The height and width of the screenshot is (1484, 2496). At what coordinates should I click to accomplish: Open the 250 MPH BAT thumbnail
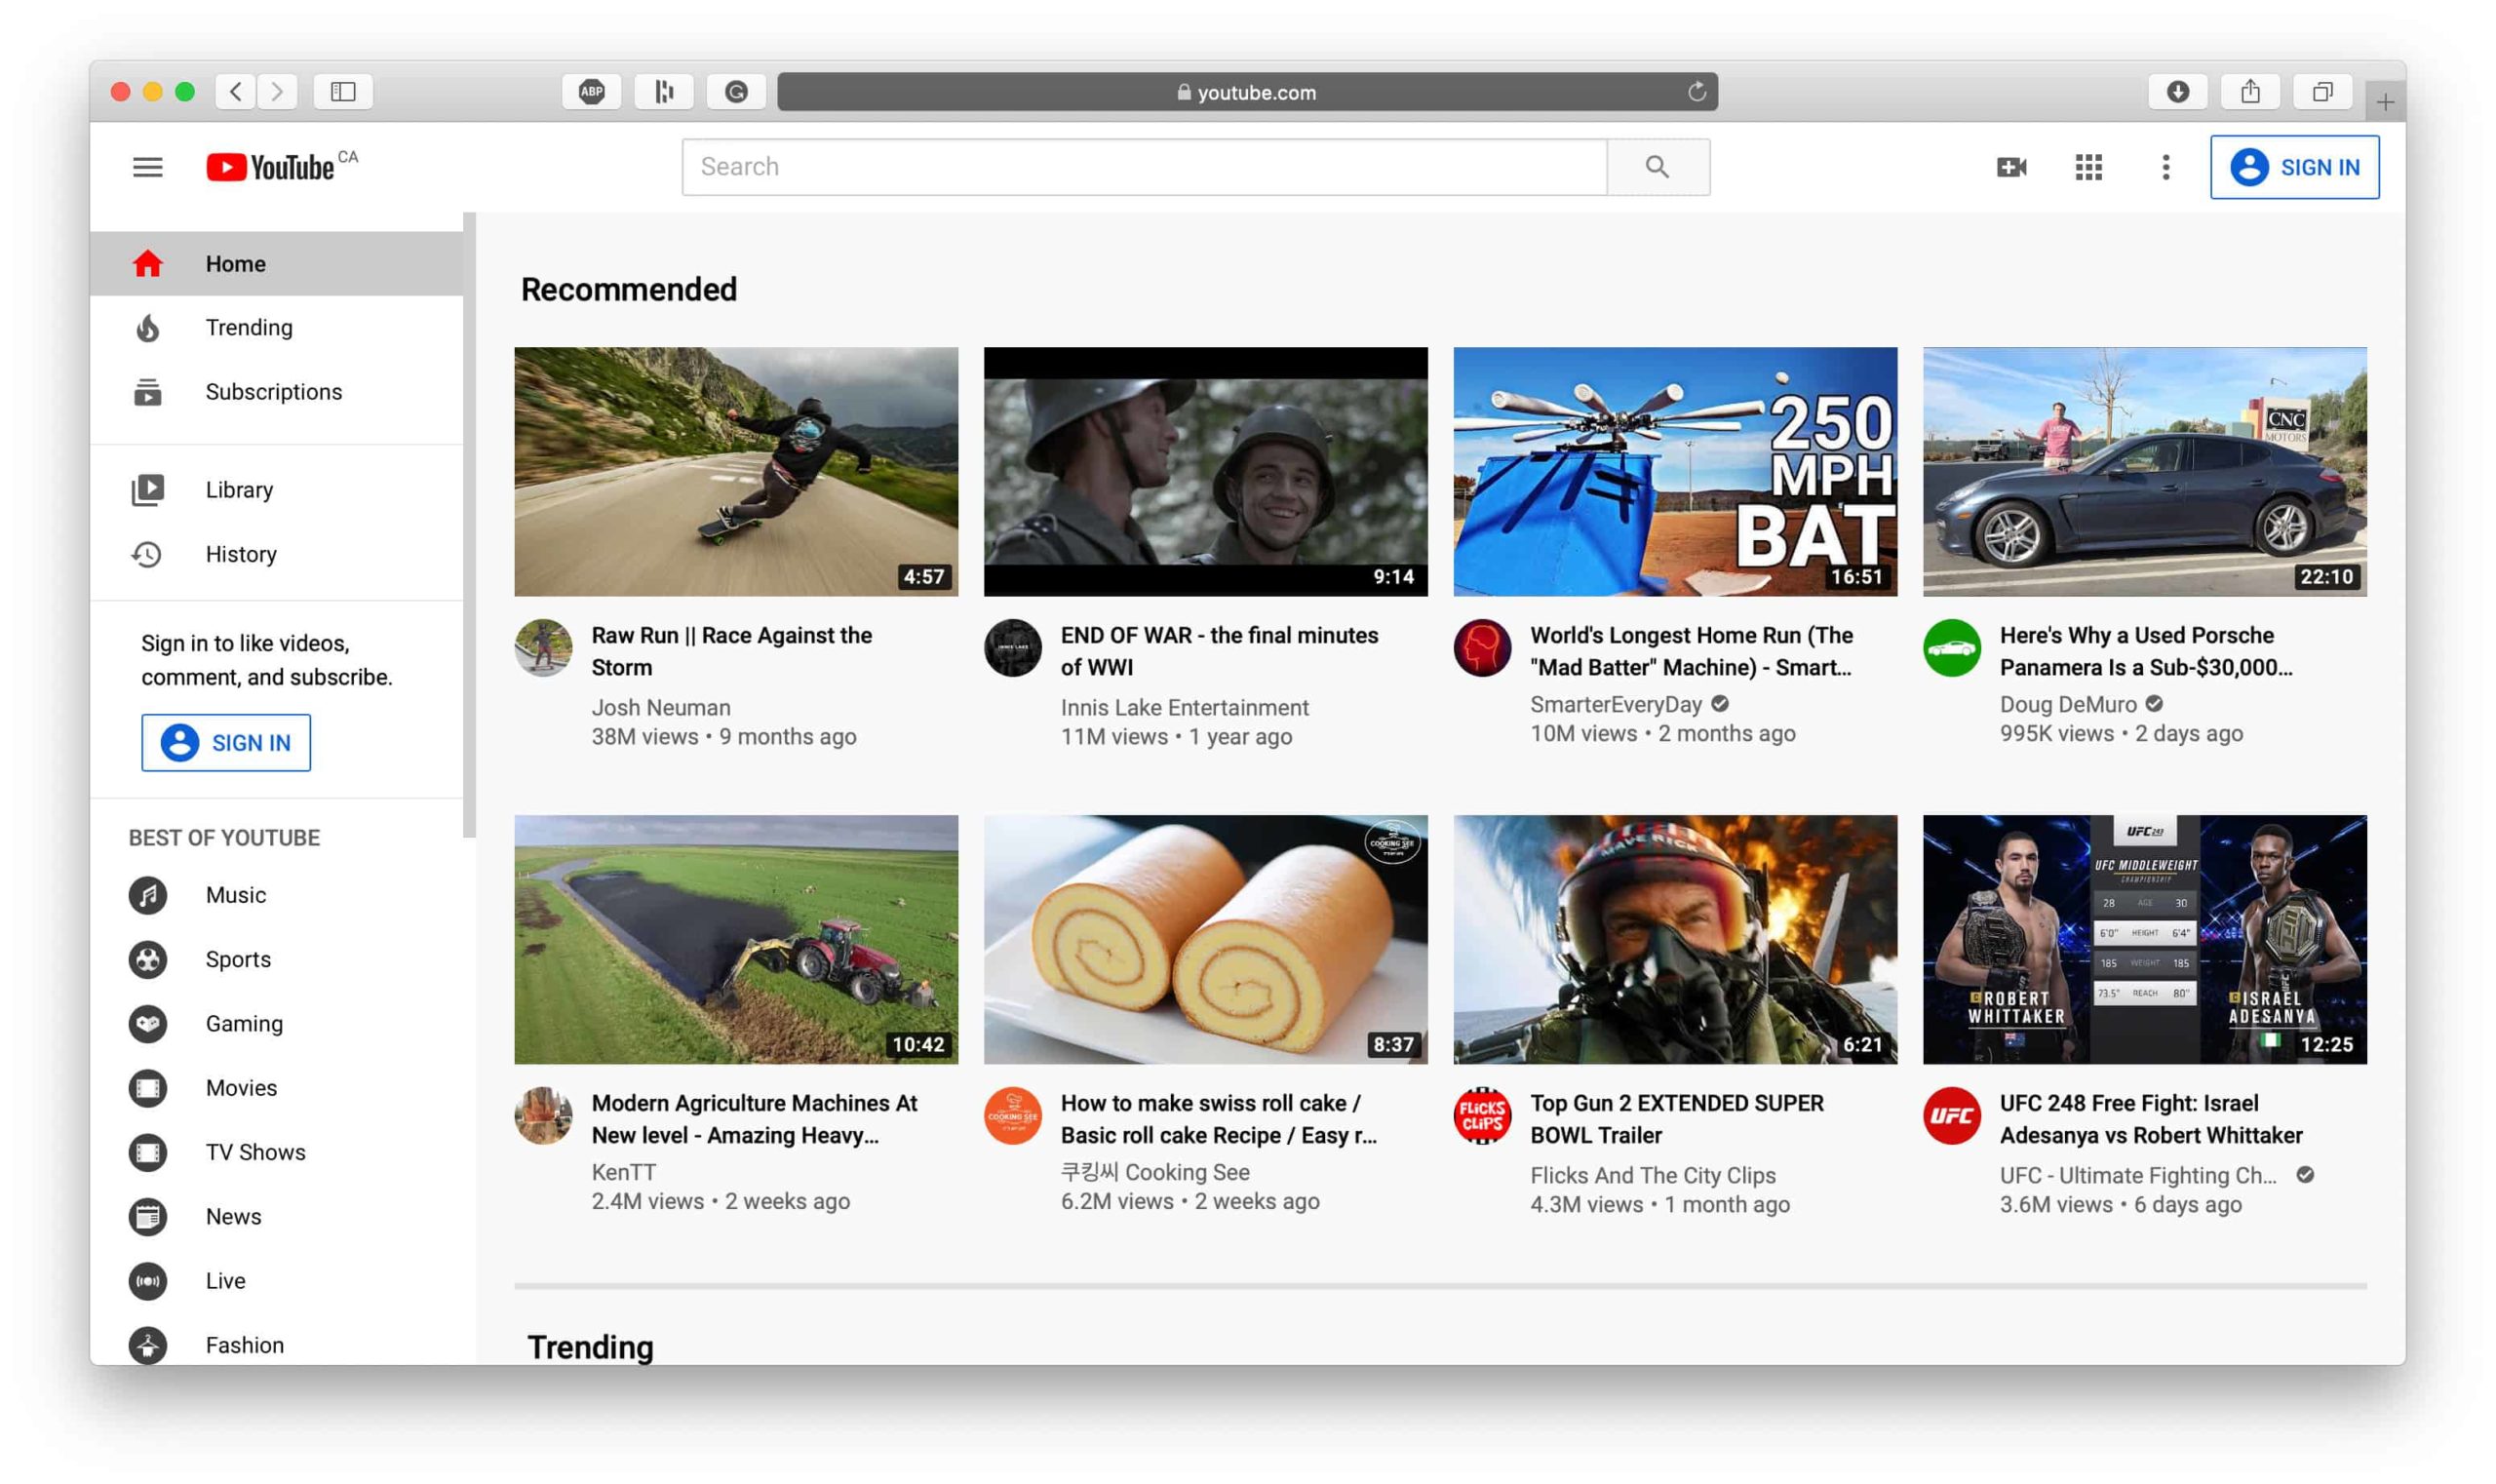[x=1675, y=472]
